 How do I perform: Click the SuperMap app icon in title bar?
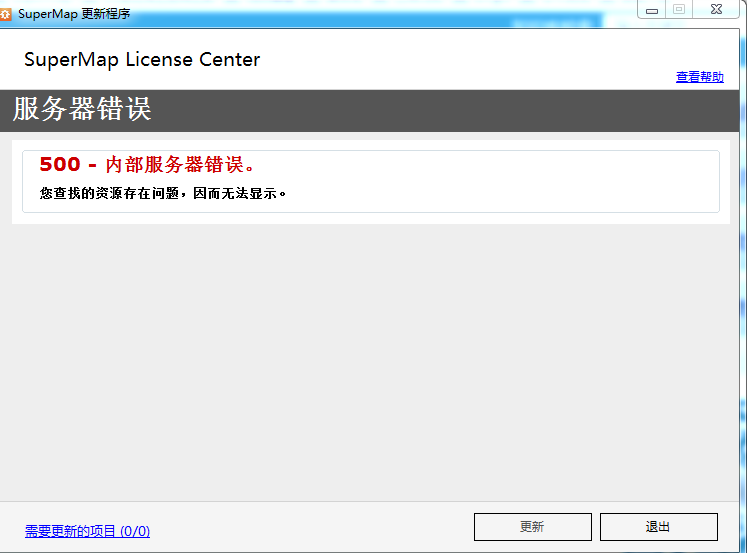pos(5,14)
